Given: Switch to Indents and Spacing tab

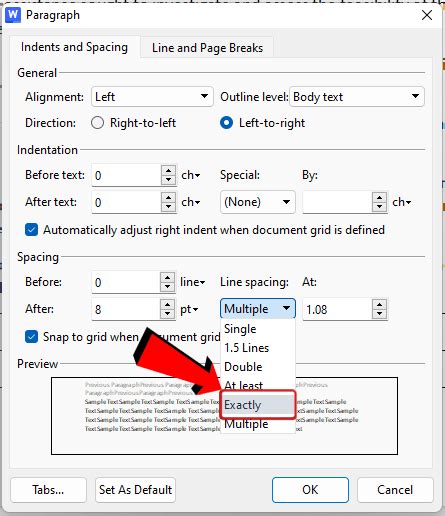Looking at the screenshot, I should (74, 47).
